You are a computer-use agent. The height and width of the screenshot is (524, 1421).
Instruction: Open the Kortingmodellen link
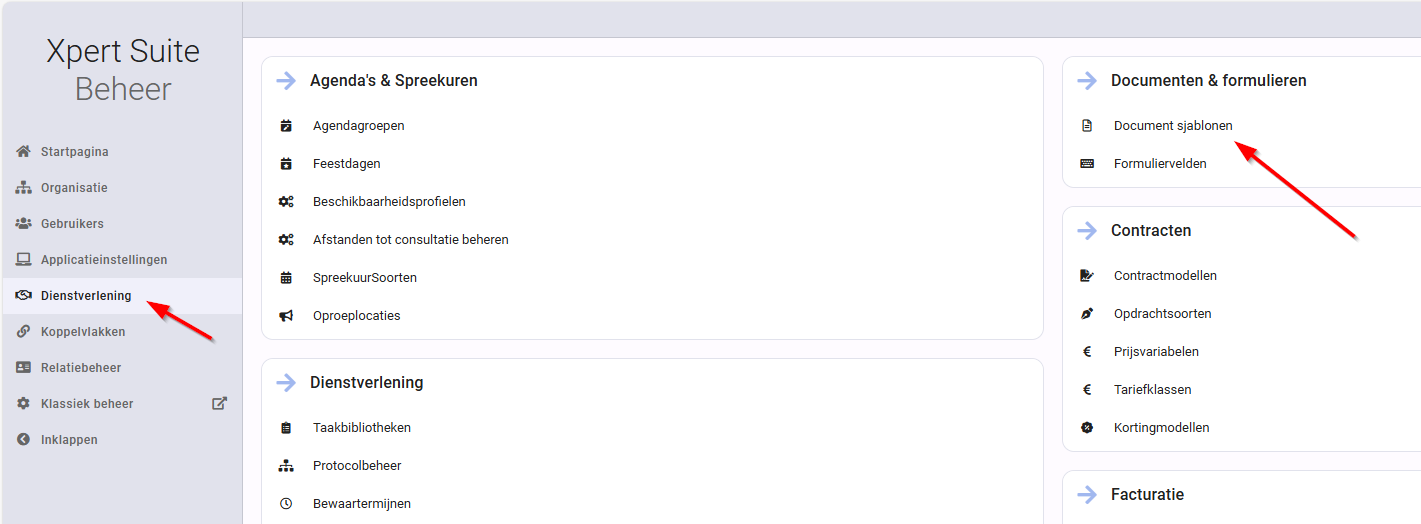point(1161,428)
